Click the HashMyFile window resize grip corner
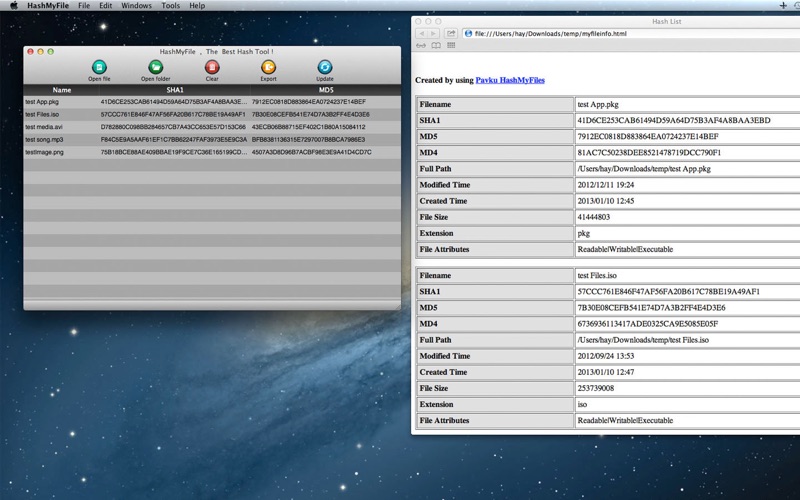800x500 pixels. [397, 306]
